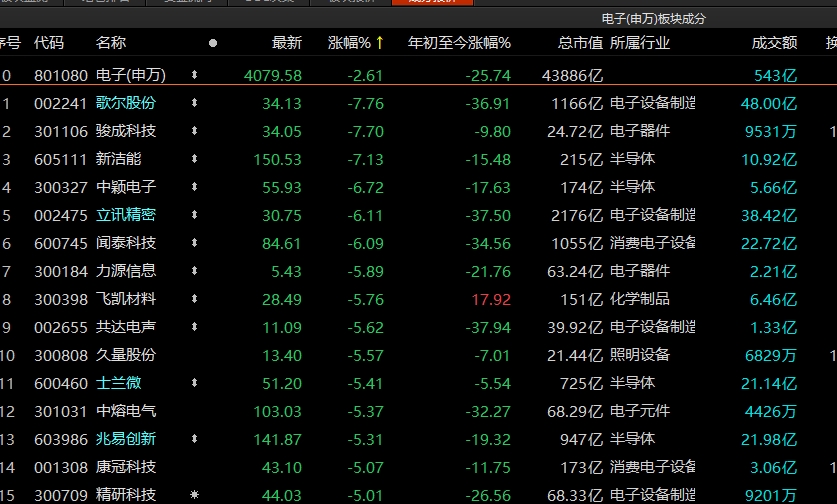Viewport: 837px width, 504px height.
Task: Click the industry cell 化学制品
Action: 639,299
